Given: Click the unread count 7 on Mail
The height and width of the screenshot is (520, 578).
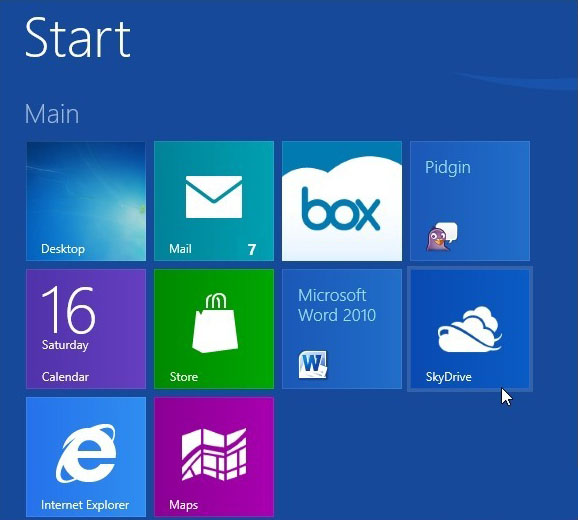Looking at the screenshot, I should tap(252, 249).
